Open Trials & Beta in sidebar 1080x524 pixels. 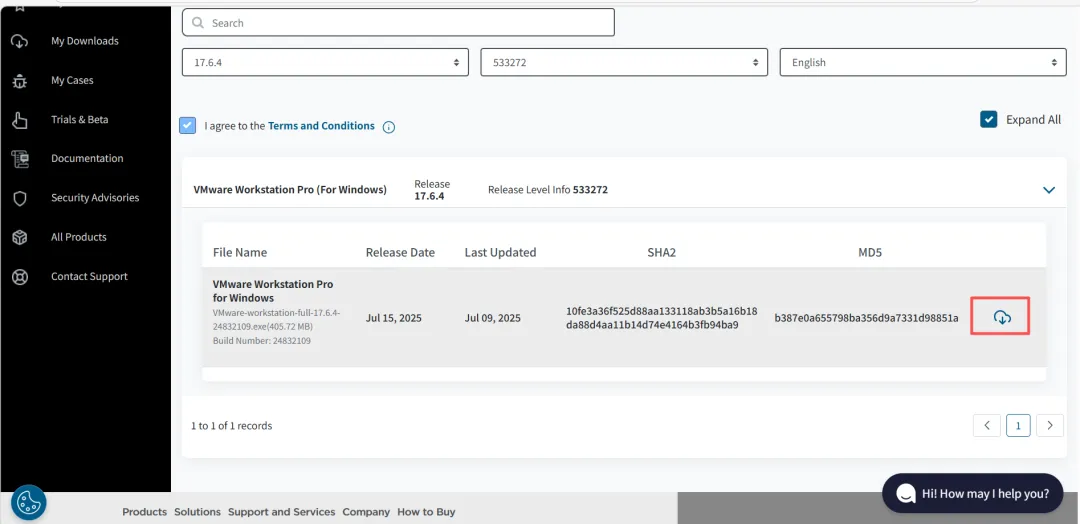(79, 120)
